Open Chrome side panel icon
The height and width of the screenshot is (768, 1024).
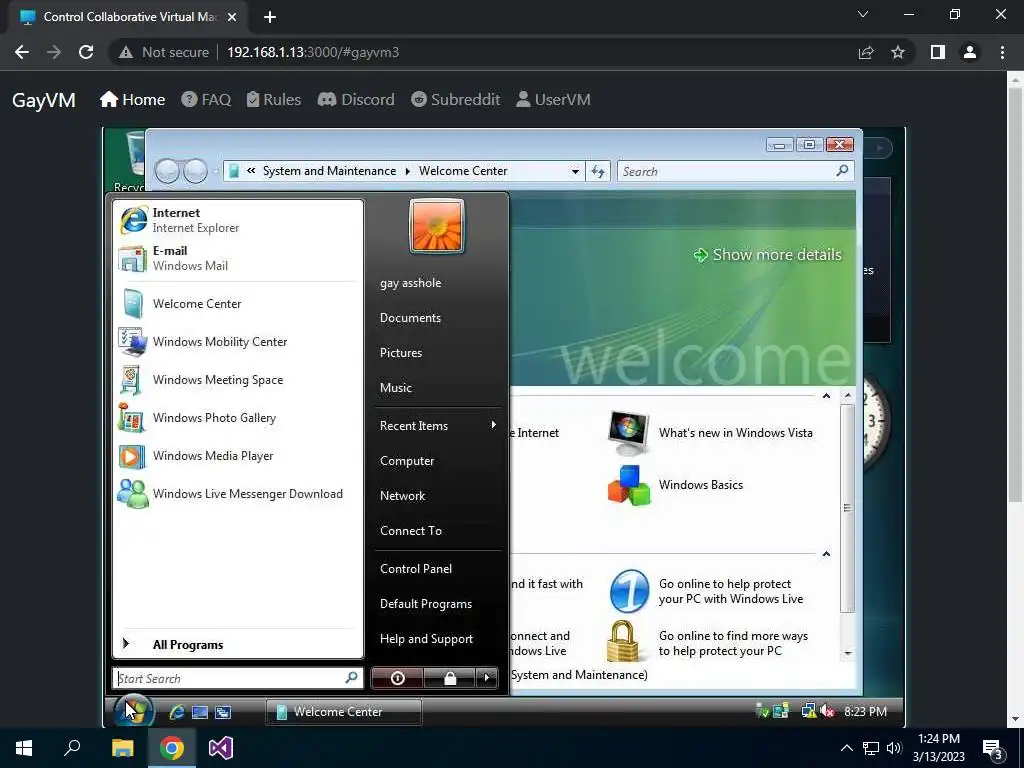tap(938, 52)
